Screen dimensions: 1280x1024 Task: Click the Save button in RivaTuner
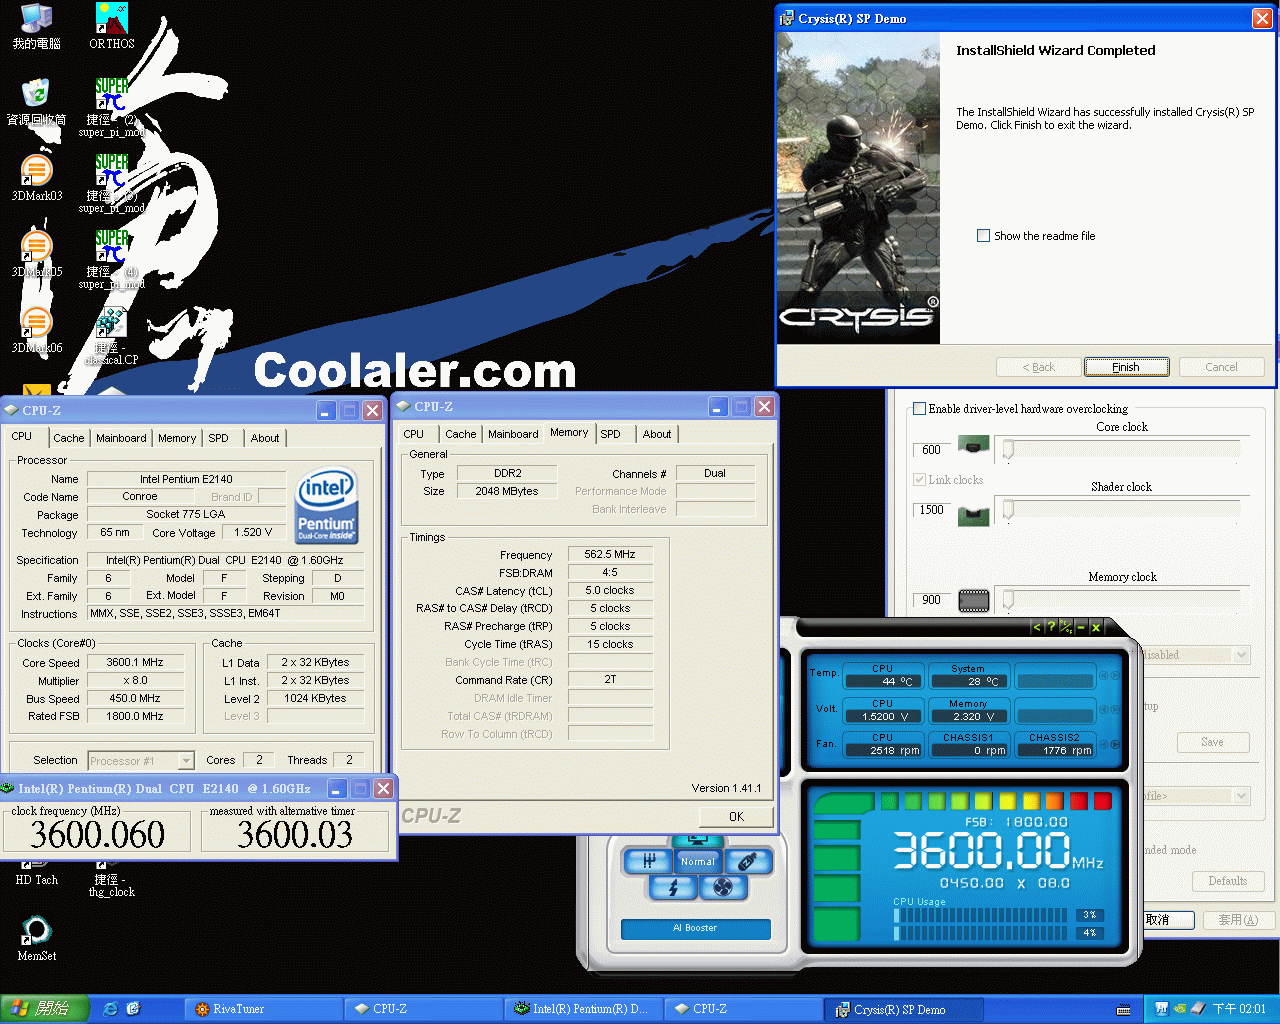[x=1212, y=742]
